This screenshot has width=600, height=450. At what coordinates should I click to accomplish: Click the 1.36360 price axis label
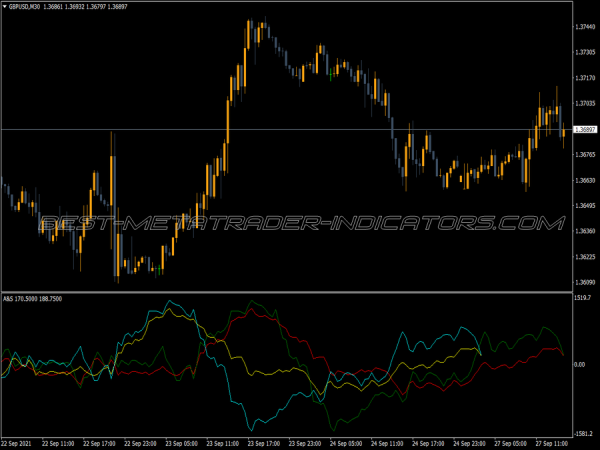[585, 232]
